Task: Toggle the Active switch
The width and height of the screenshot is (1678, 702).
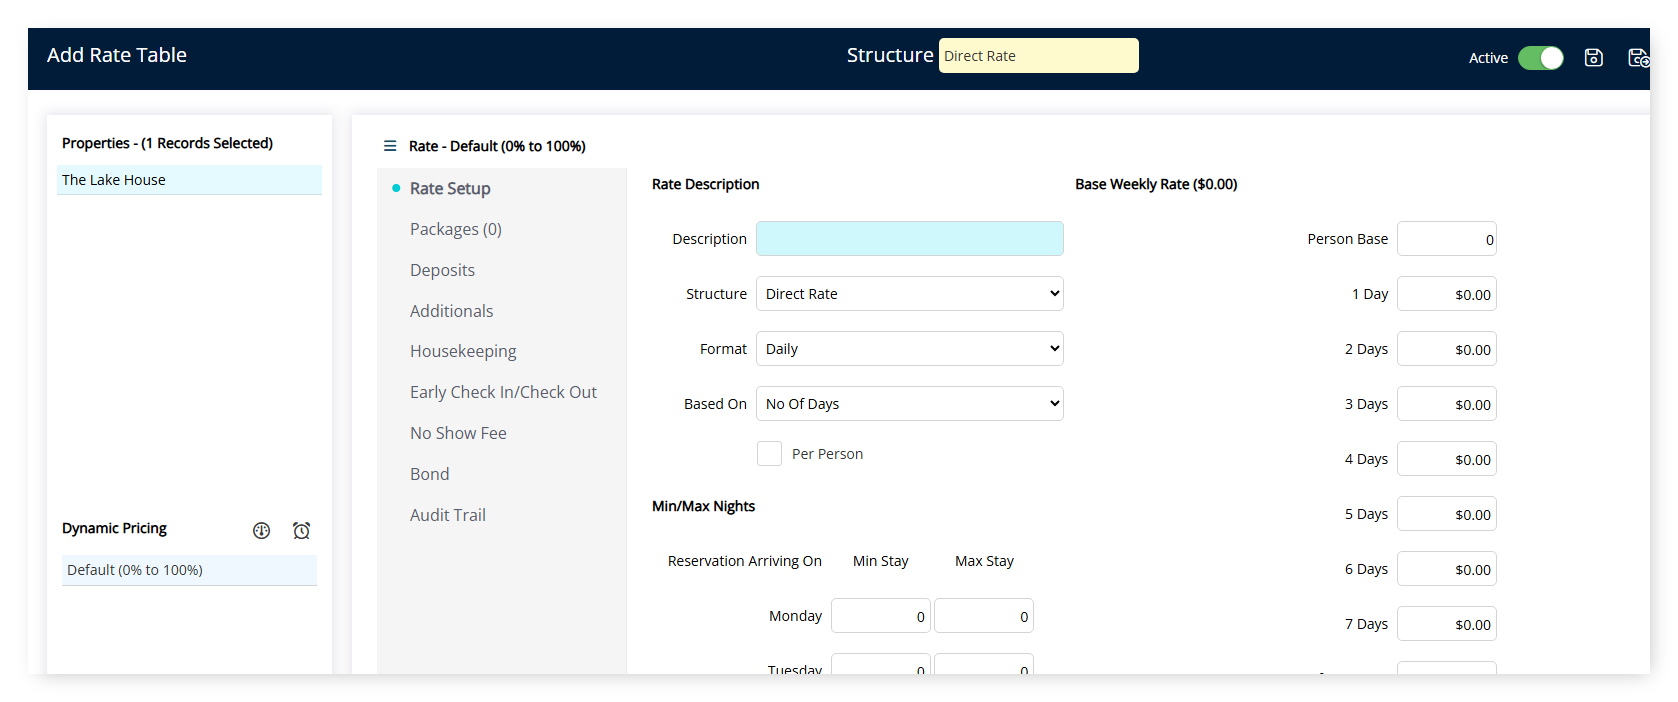Action: (x=1541, y=58)
